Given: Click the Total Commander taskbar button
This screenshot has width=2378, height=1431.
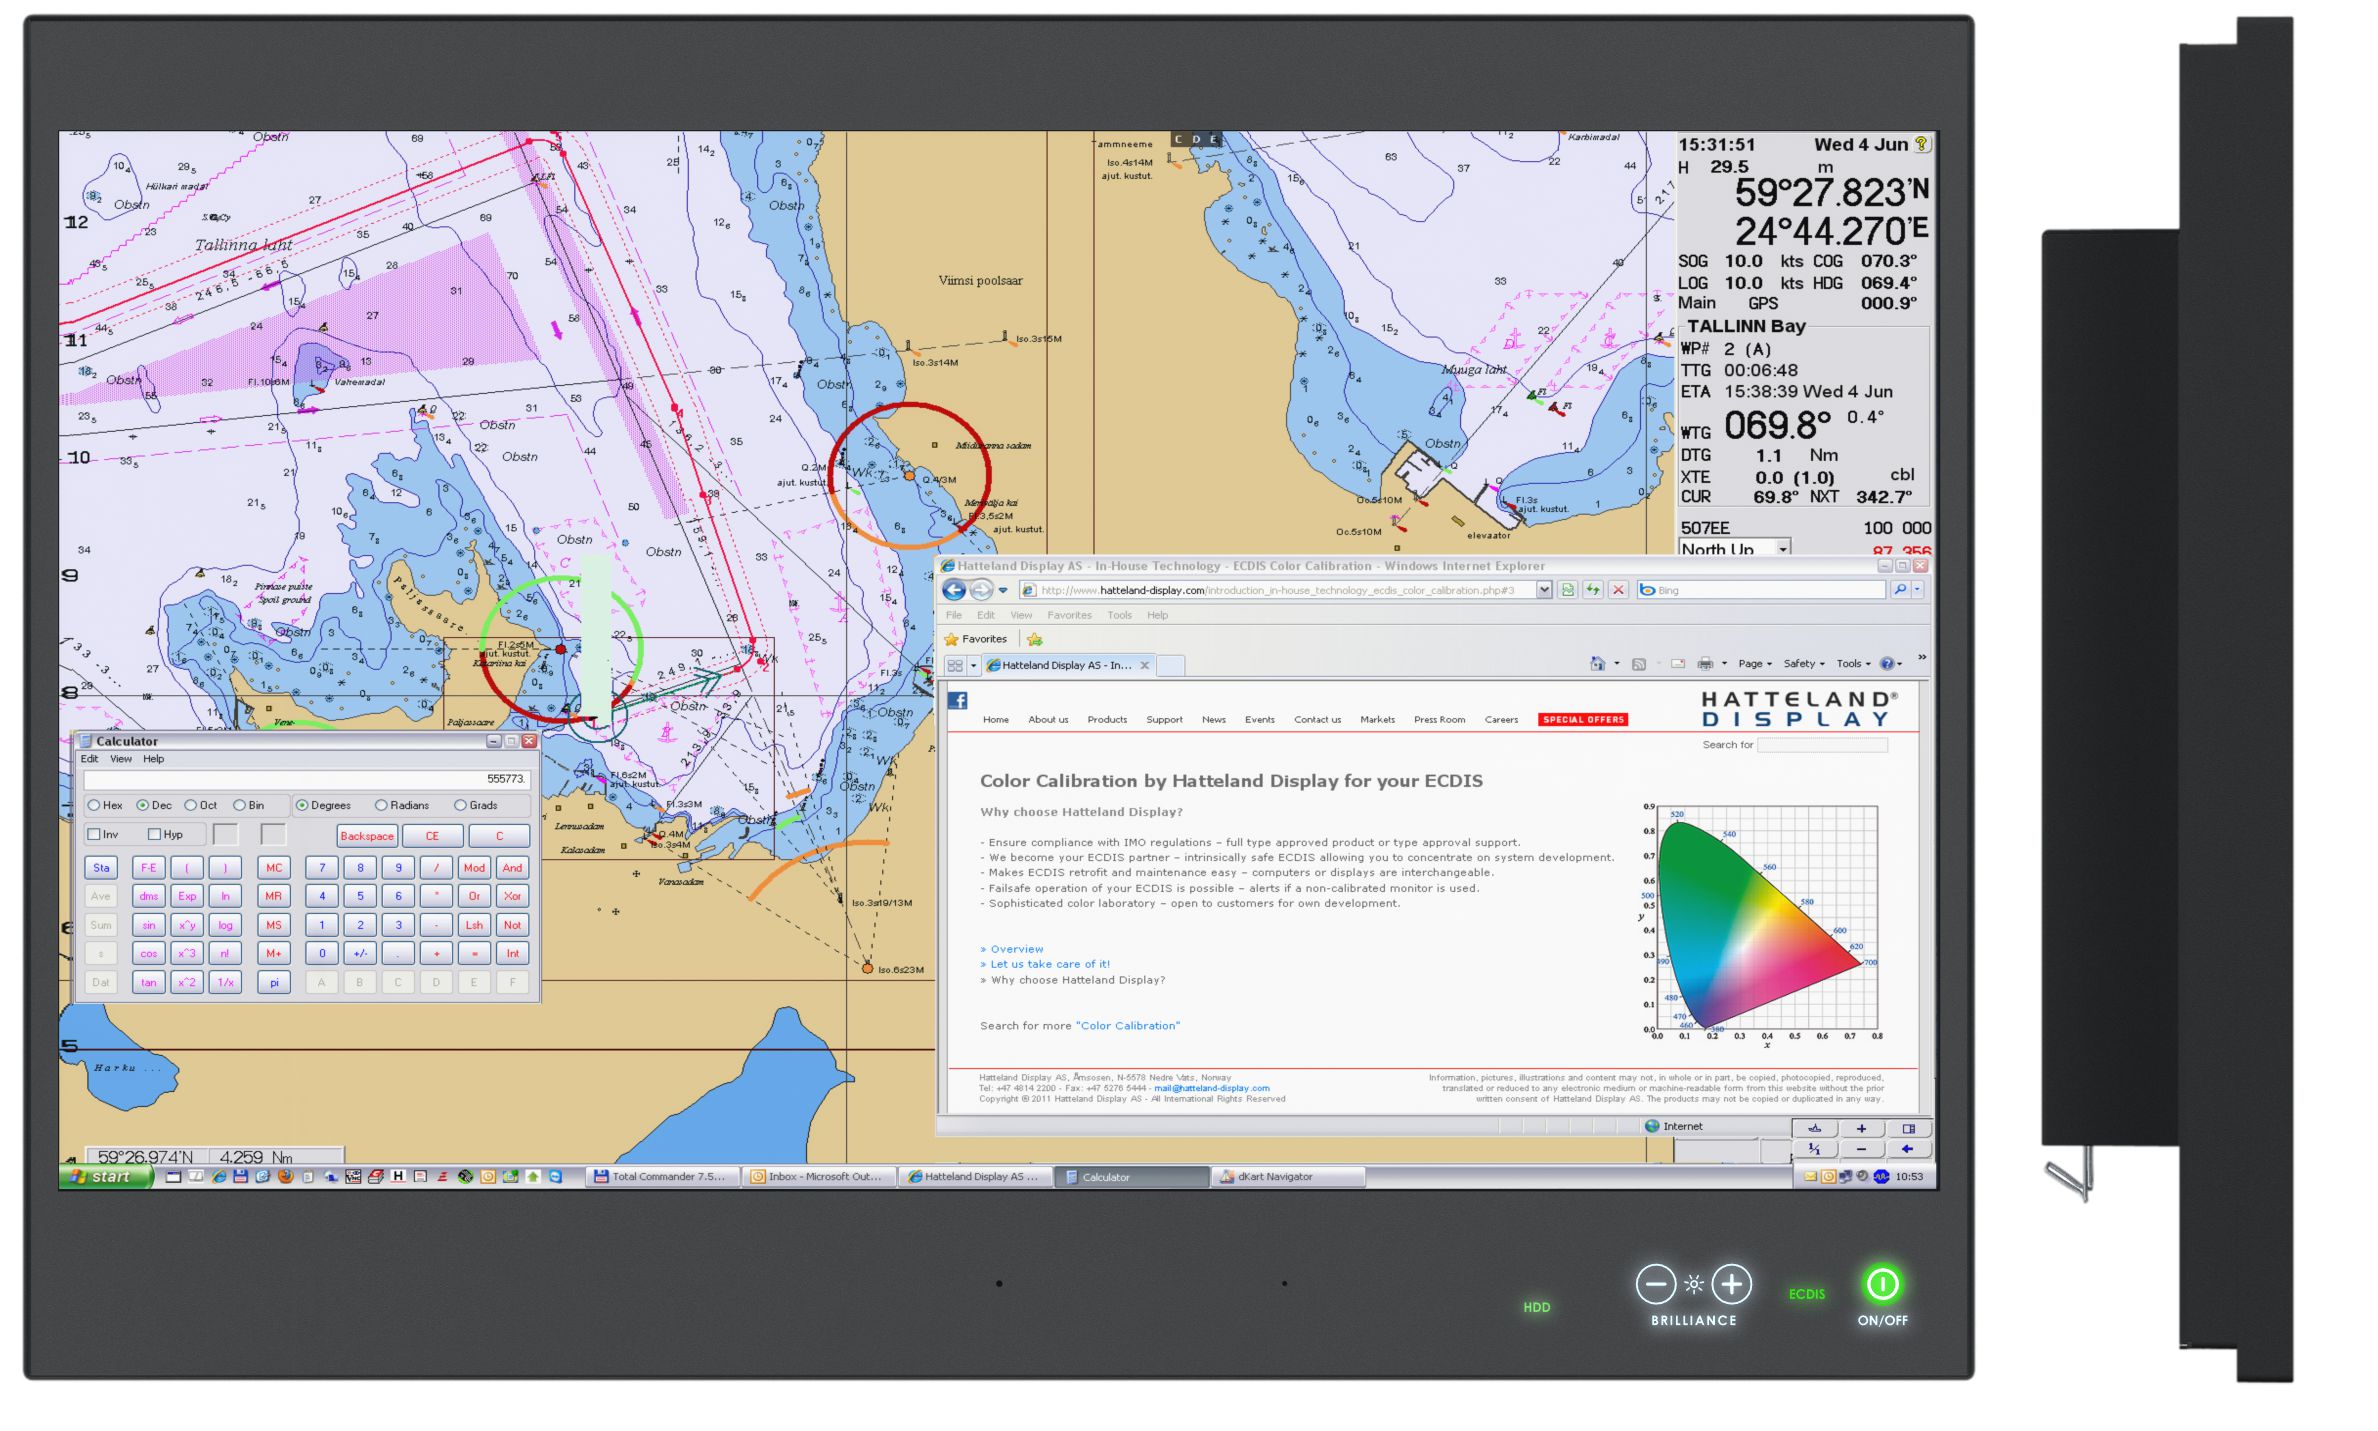Looking at the screenshot, I should coord(663,1176).
